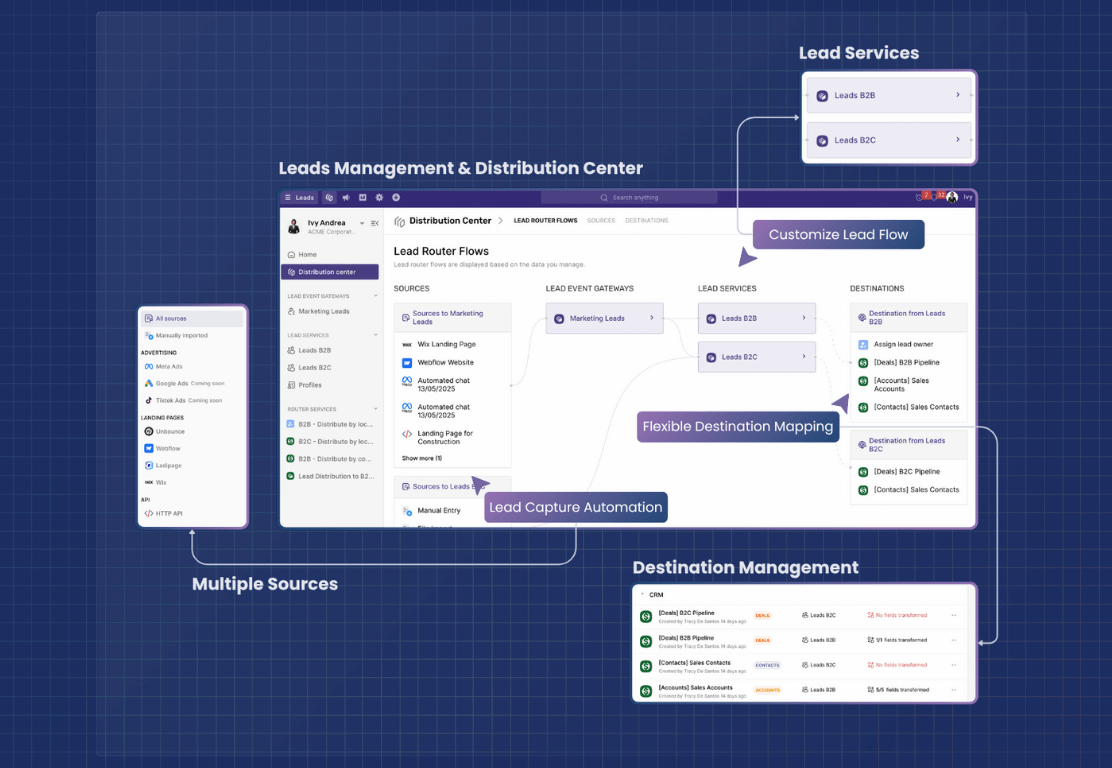
Task: Click the Meta Ads icon in sources list
Action: pos(149,367)
